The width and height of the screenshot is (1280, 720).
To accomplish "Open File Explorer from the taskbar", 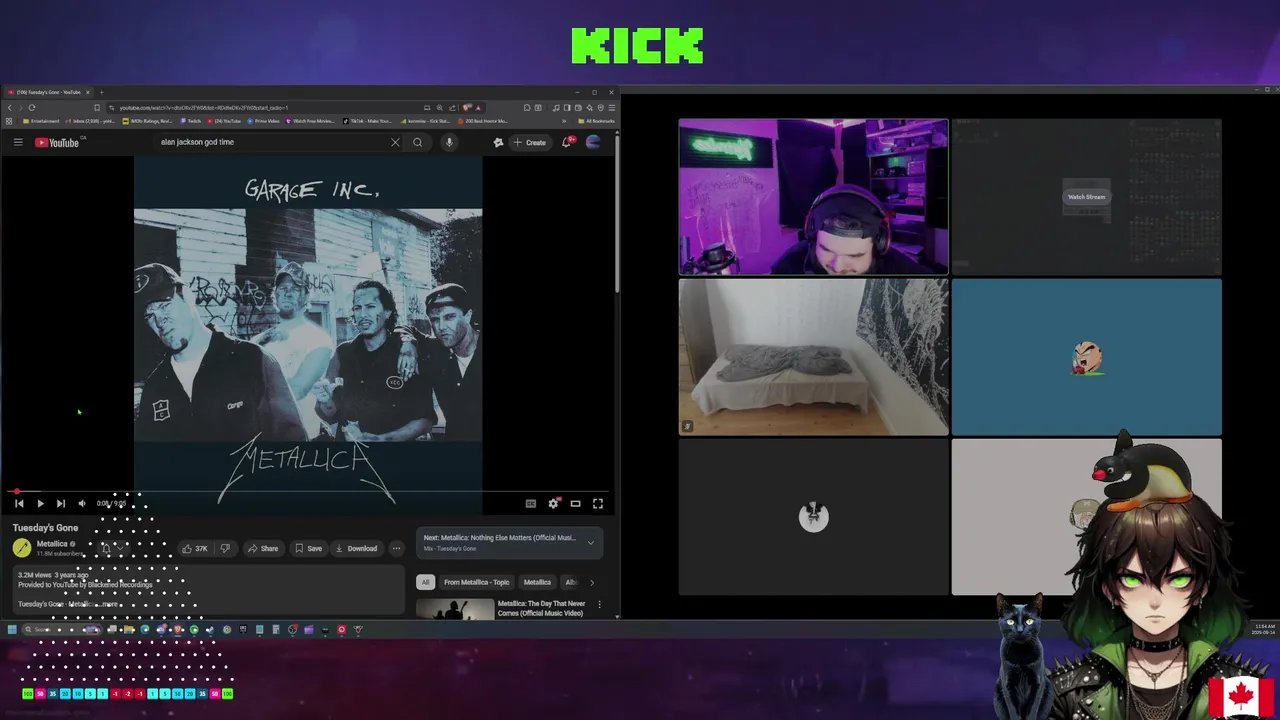I will 129,630.
